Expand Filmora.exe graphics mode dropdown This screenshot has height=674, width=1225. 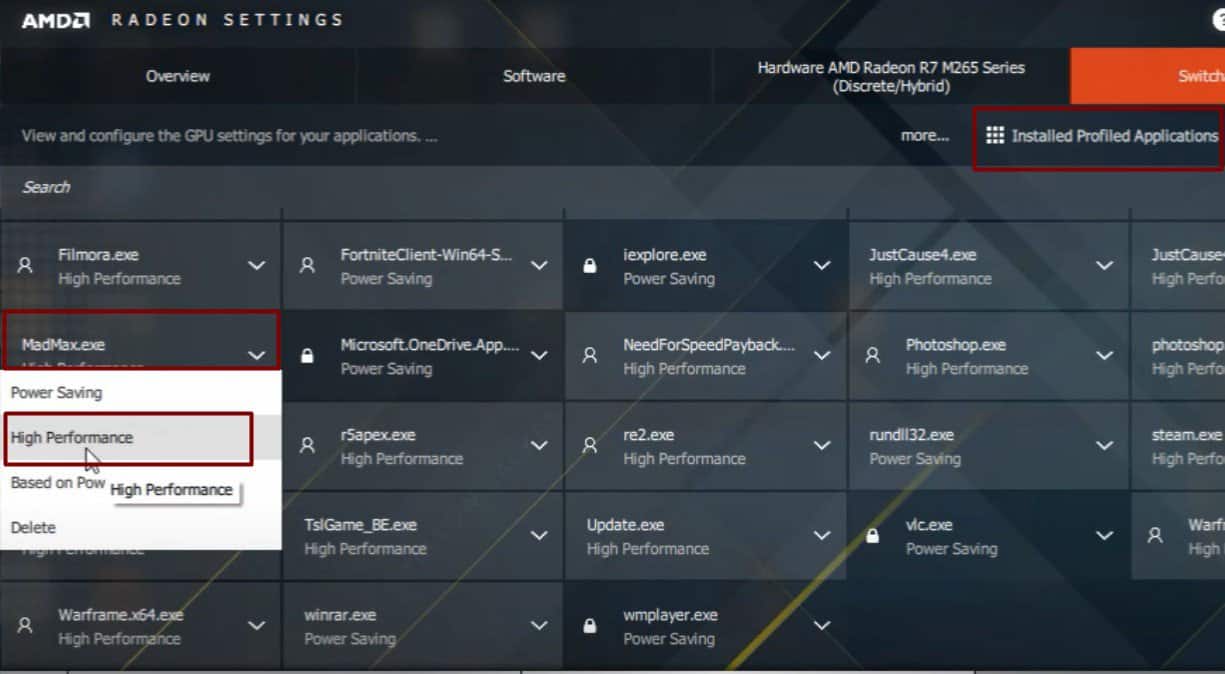(257, 266)
